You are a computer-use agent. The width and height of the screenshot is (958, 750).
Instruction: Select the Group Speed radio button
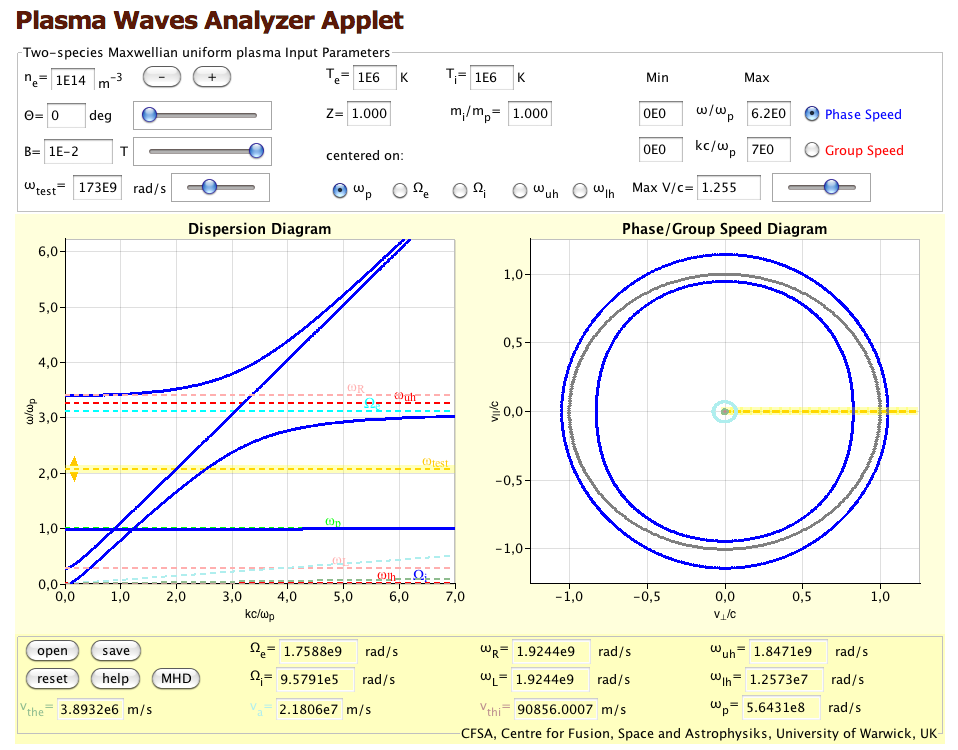tap(812, 150)
